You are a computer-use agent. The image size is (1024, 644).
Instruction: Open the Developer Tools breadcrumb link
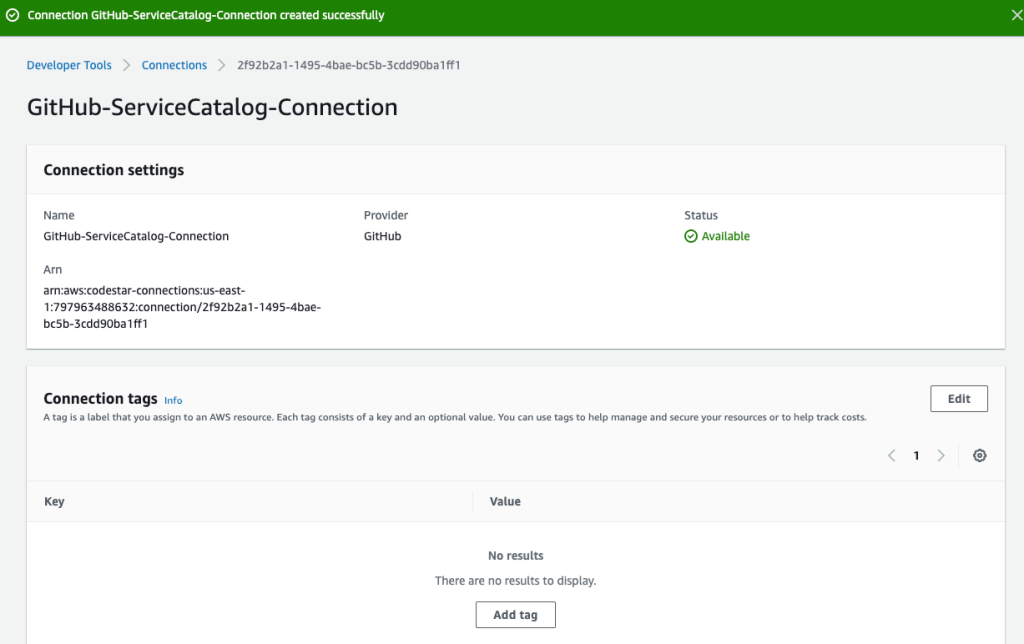coord(68,65)
